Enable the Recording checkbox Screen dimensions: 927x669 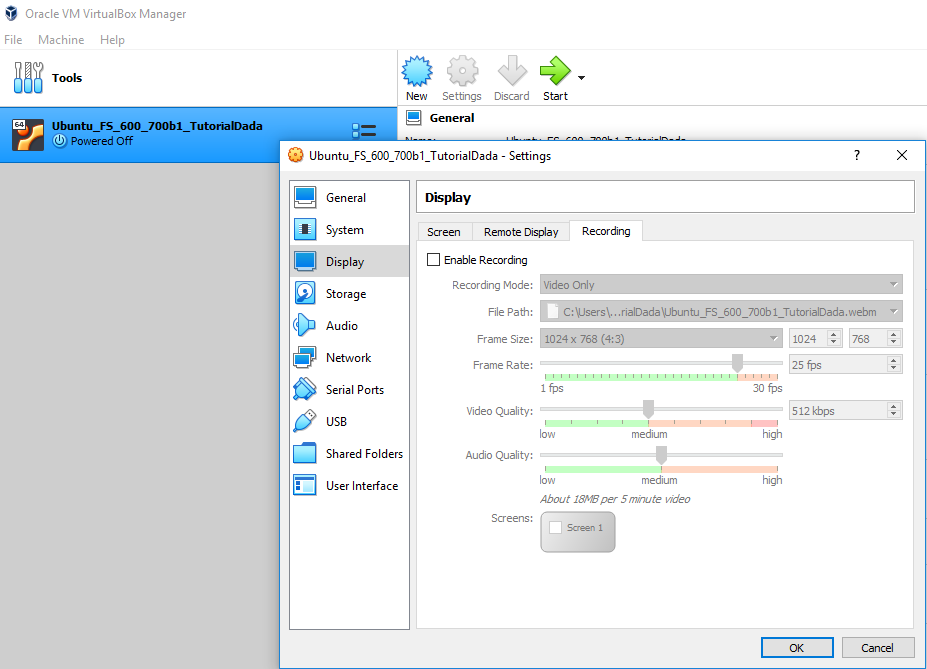point(434,260)
